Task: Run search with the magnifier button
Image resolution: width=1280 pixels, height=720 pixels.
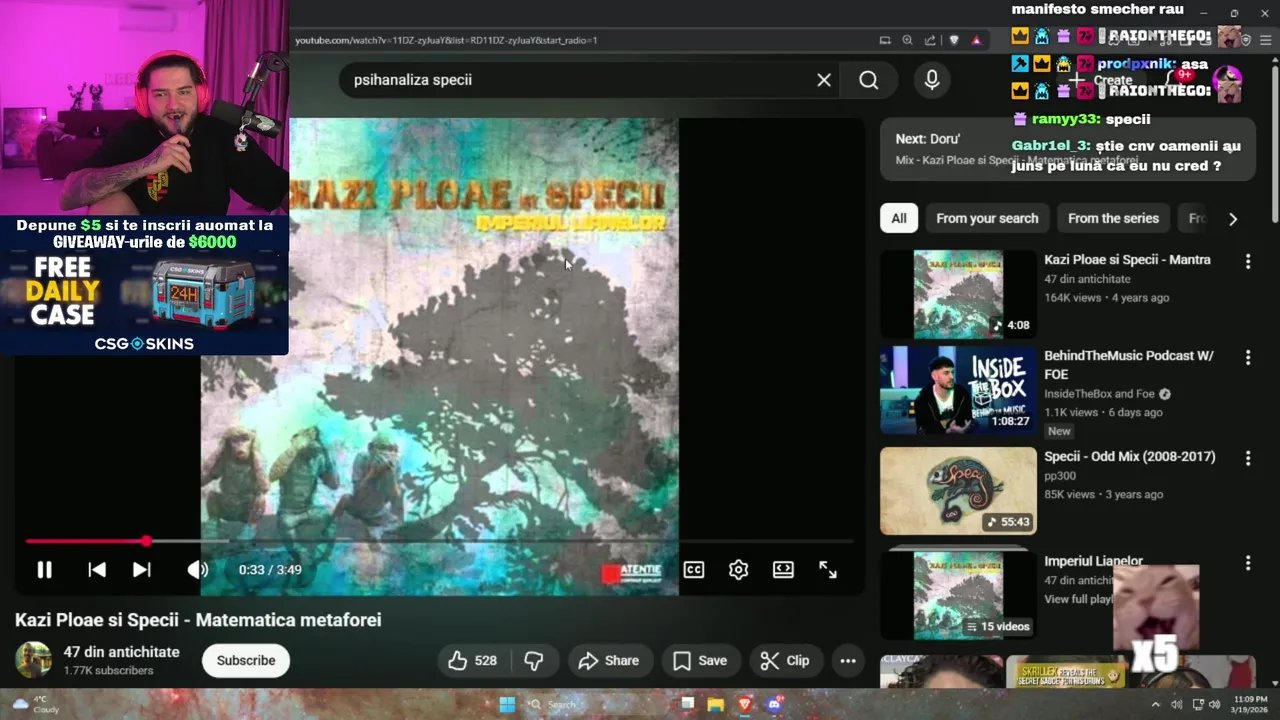Action: pos(869,80)
